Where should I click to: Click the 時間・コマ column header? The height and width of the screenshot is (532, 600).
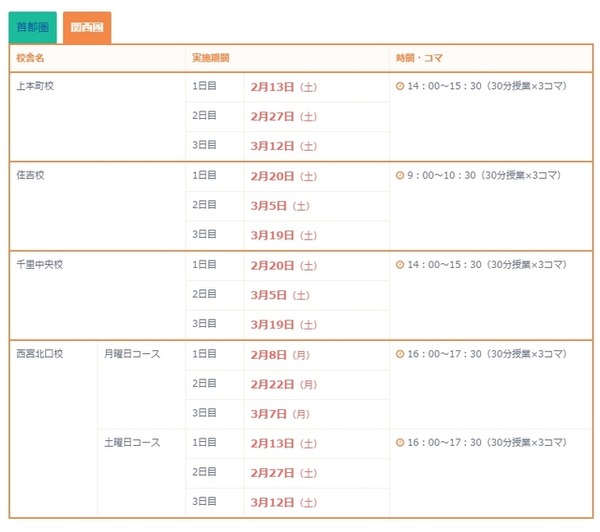[x=419, y=58]
